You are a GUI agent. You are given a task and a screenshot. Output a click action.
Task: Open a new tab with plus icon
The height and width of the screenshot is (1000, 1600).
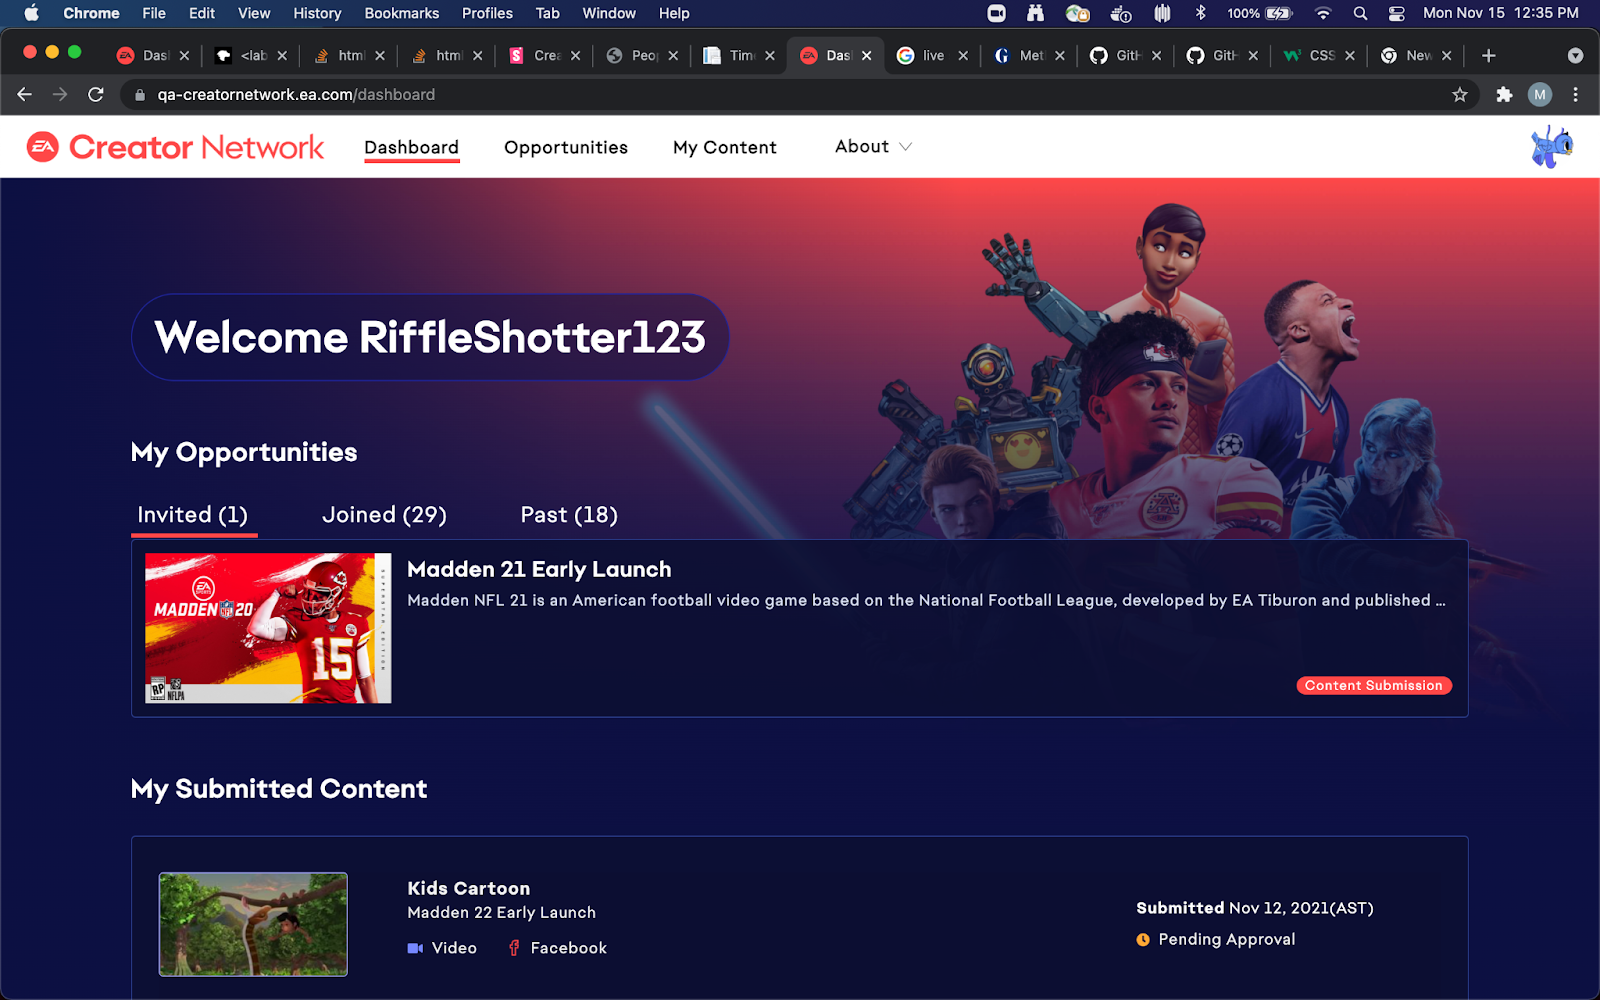[1489, 55]
